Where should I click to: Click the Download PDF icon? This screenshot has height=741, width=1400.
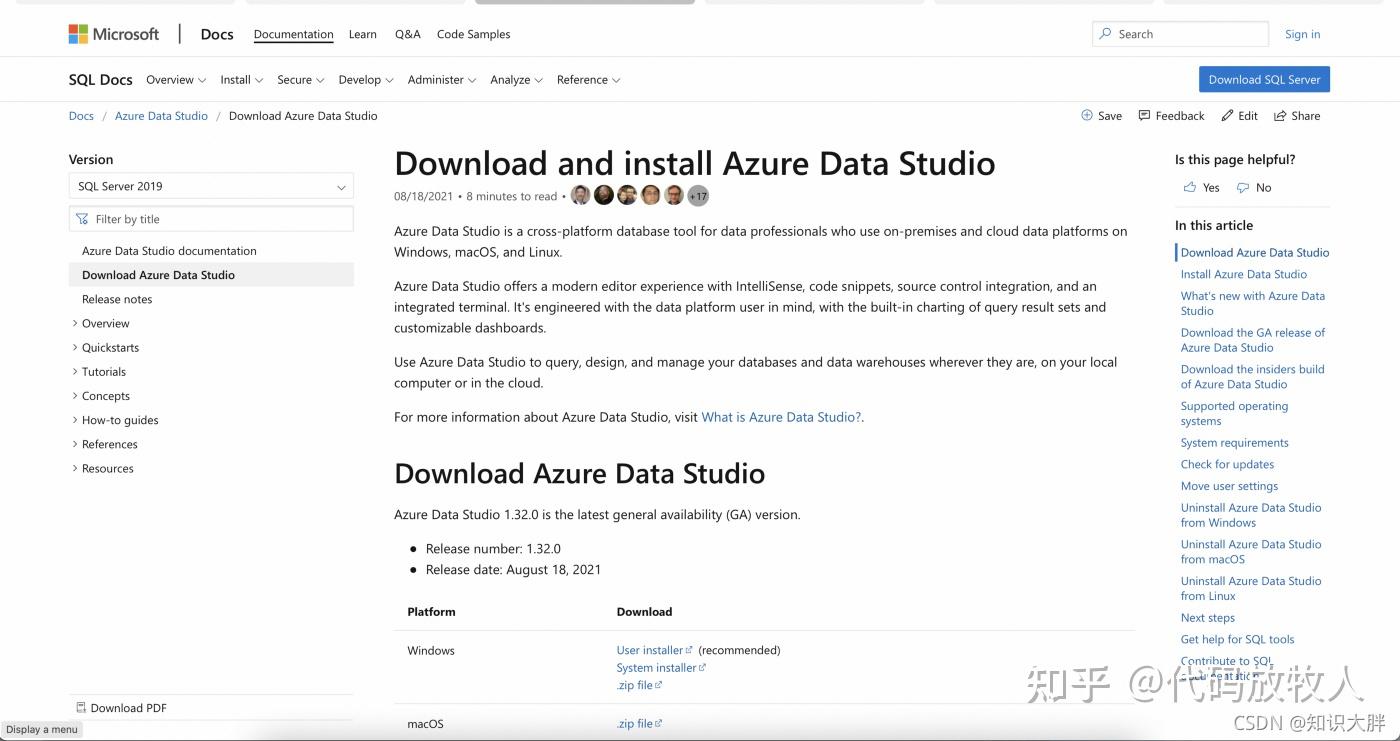(x=82, y=707)
